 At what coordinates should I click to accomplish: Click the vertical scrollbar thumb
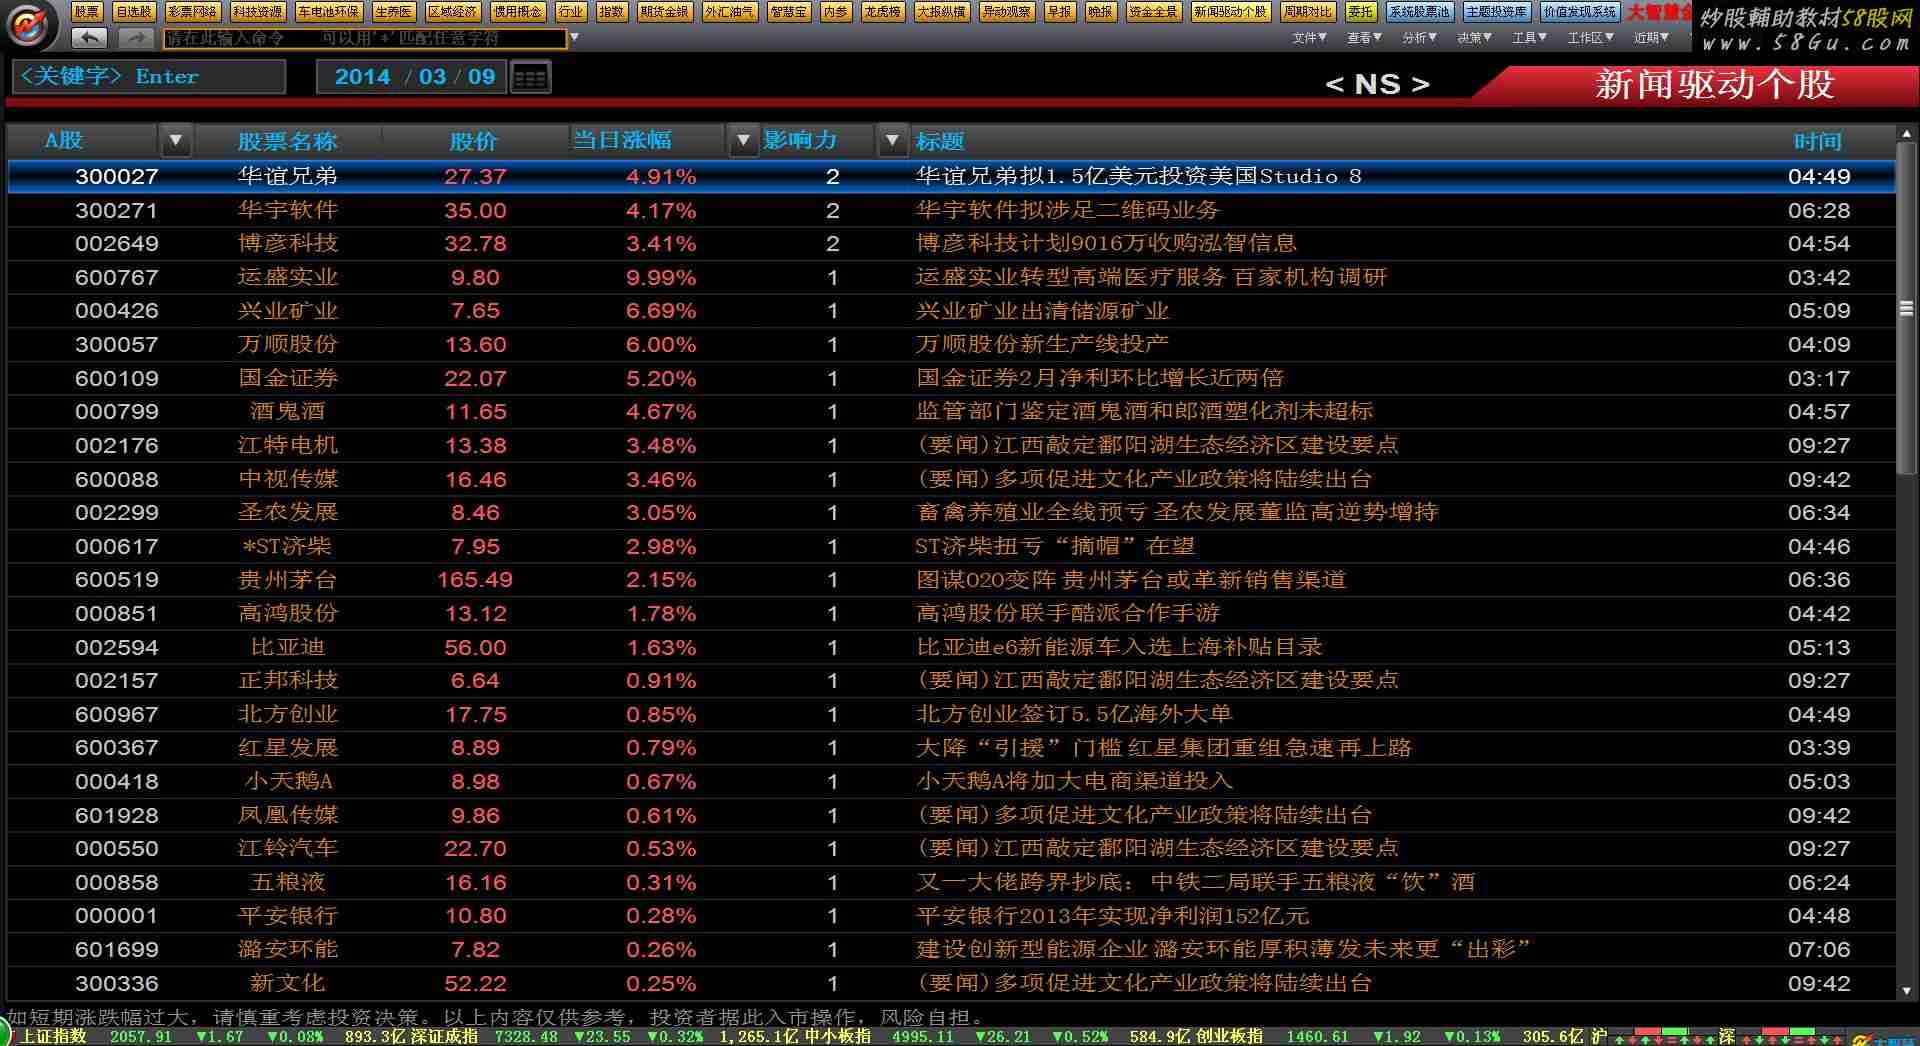tap(1907, 308)
